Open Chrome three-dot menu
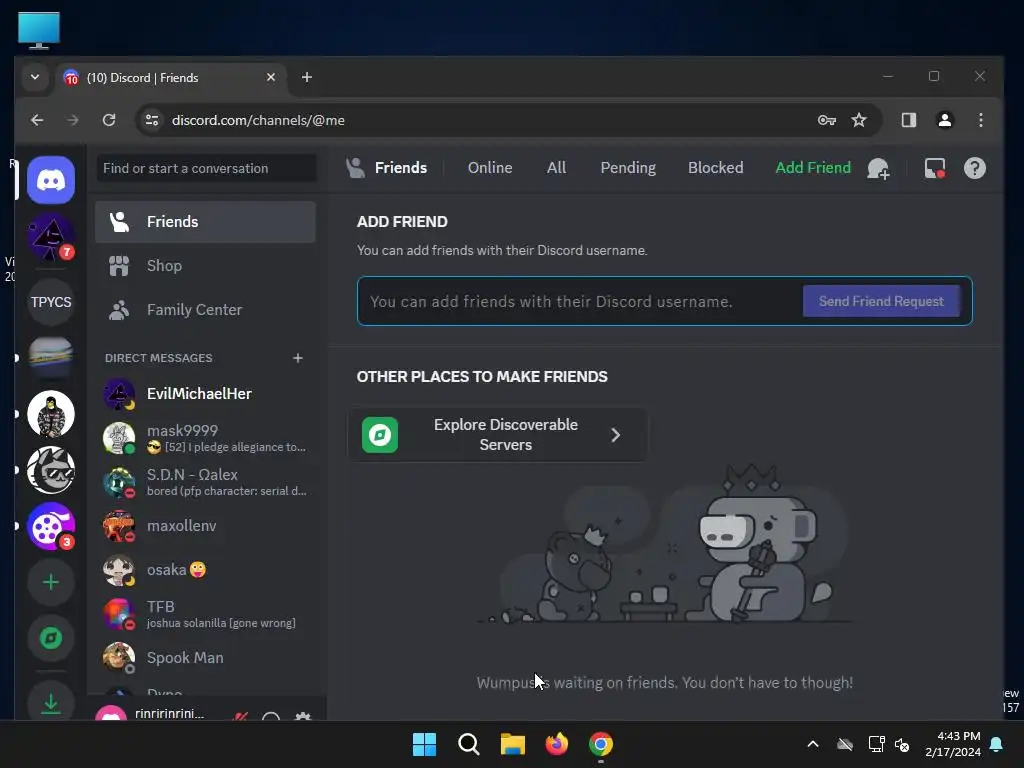The width and height of the screenshot is (1024, 768). click(x=980, y=120)
